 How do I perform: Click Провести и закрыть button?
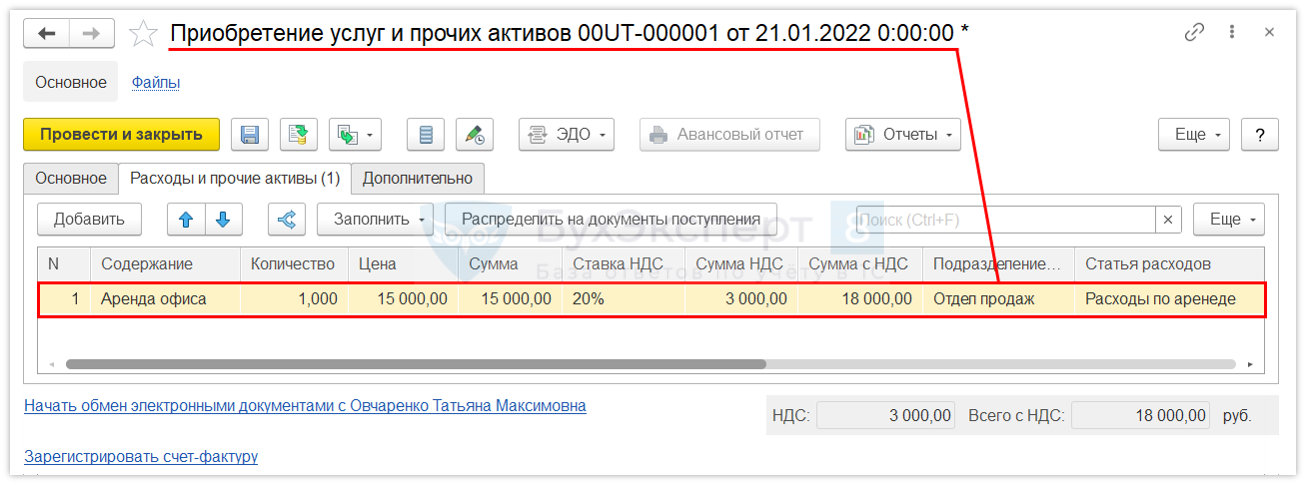pyautogui.click(x=121, y=134)
